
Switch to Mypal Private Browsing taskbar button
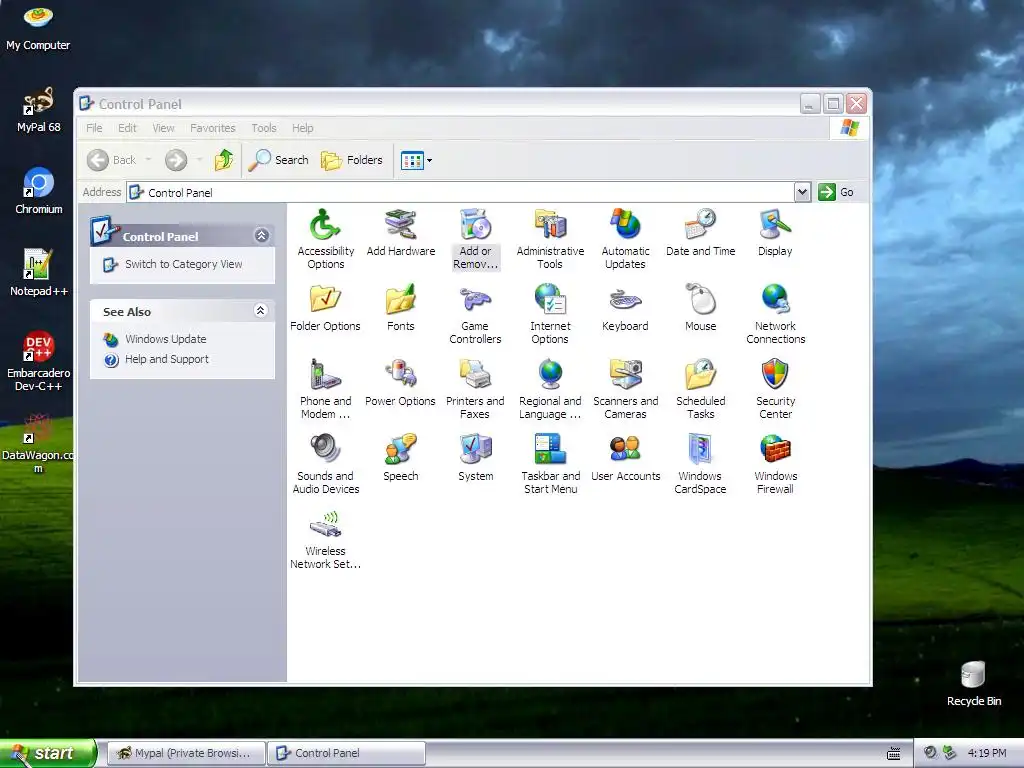tap(185, 753)
